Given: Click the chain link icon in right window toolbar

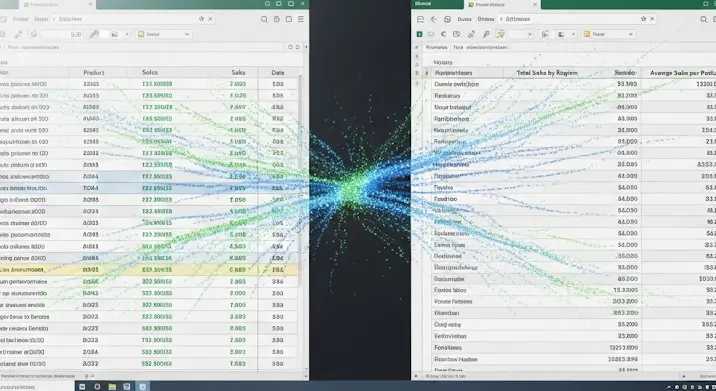Looking at the screenshot, I should pos(471,34).
